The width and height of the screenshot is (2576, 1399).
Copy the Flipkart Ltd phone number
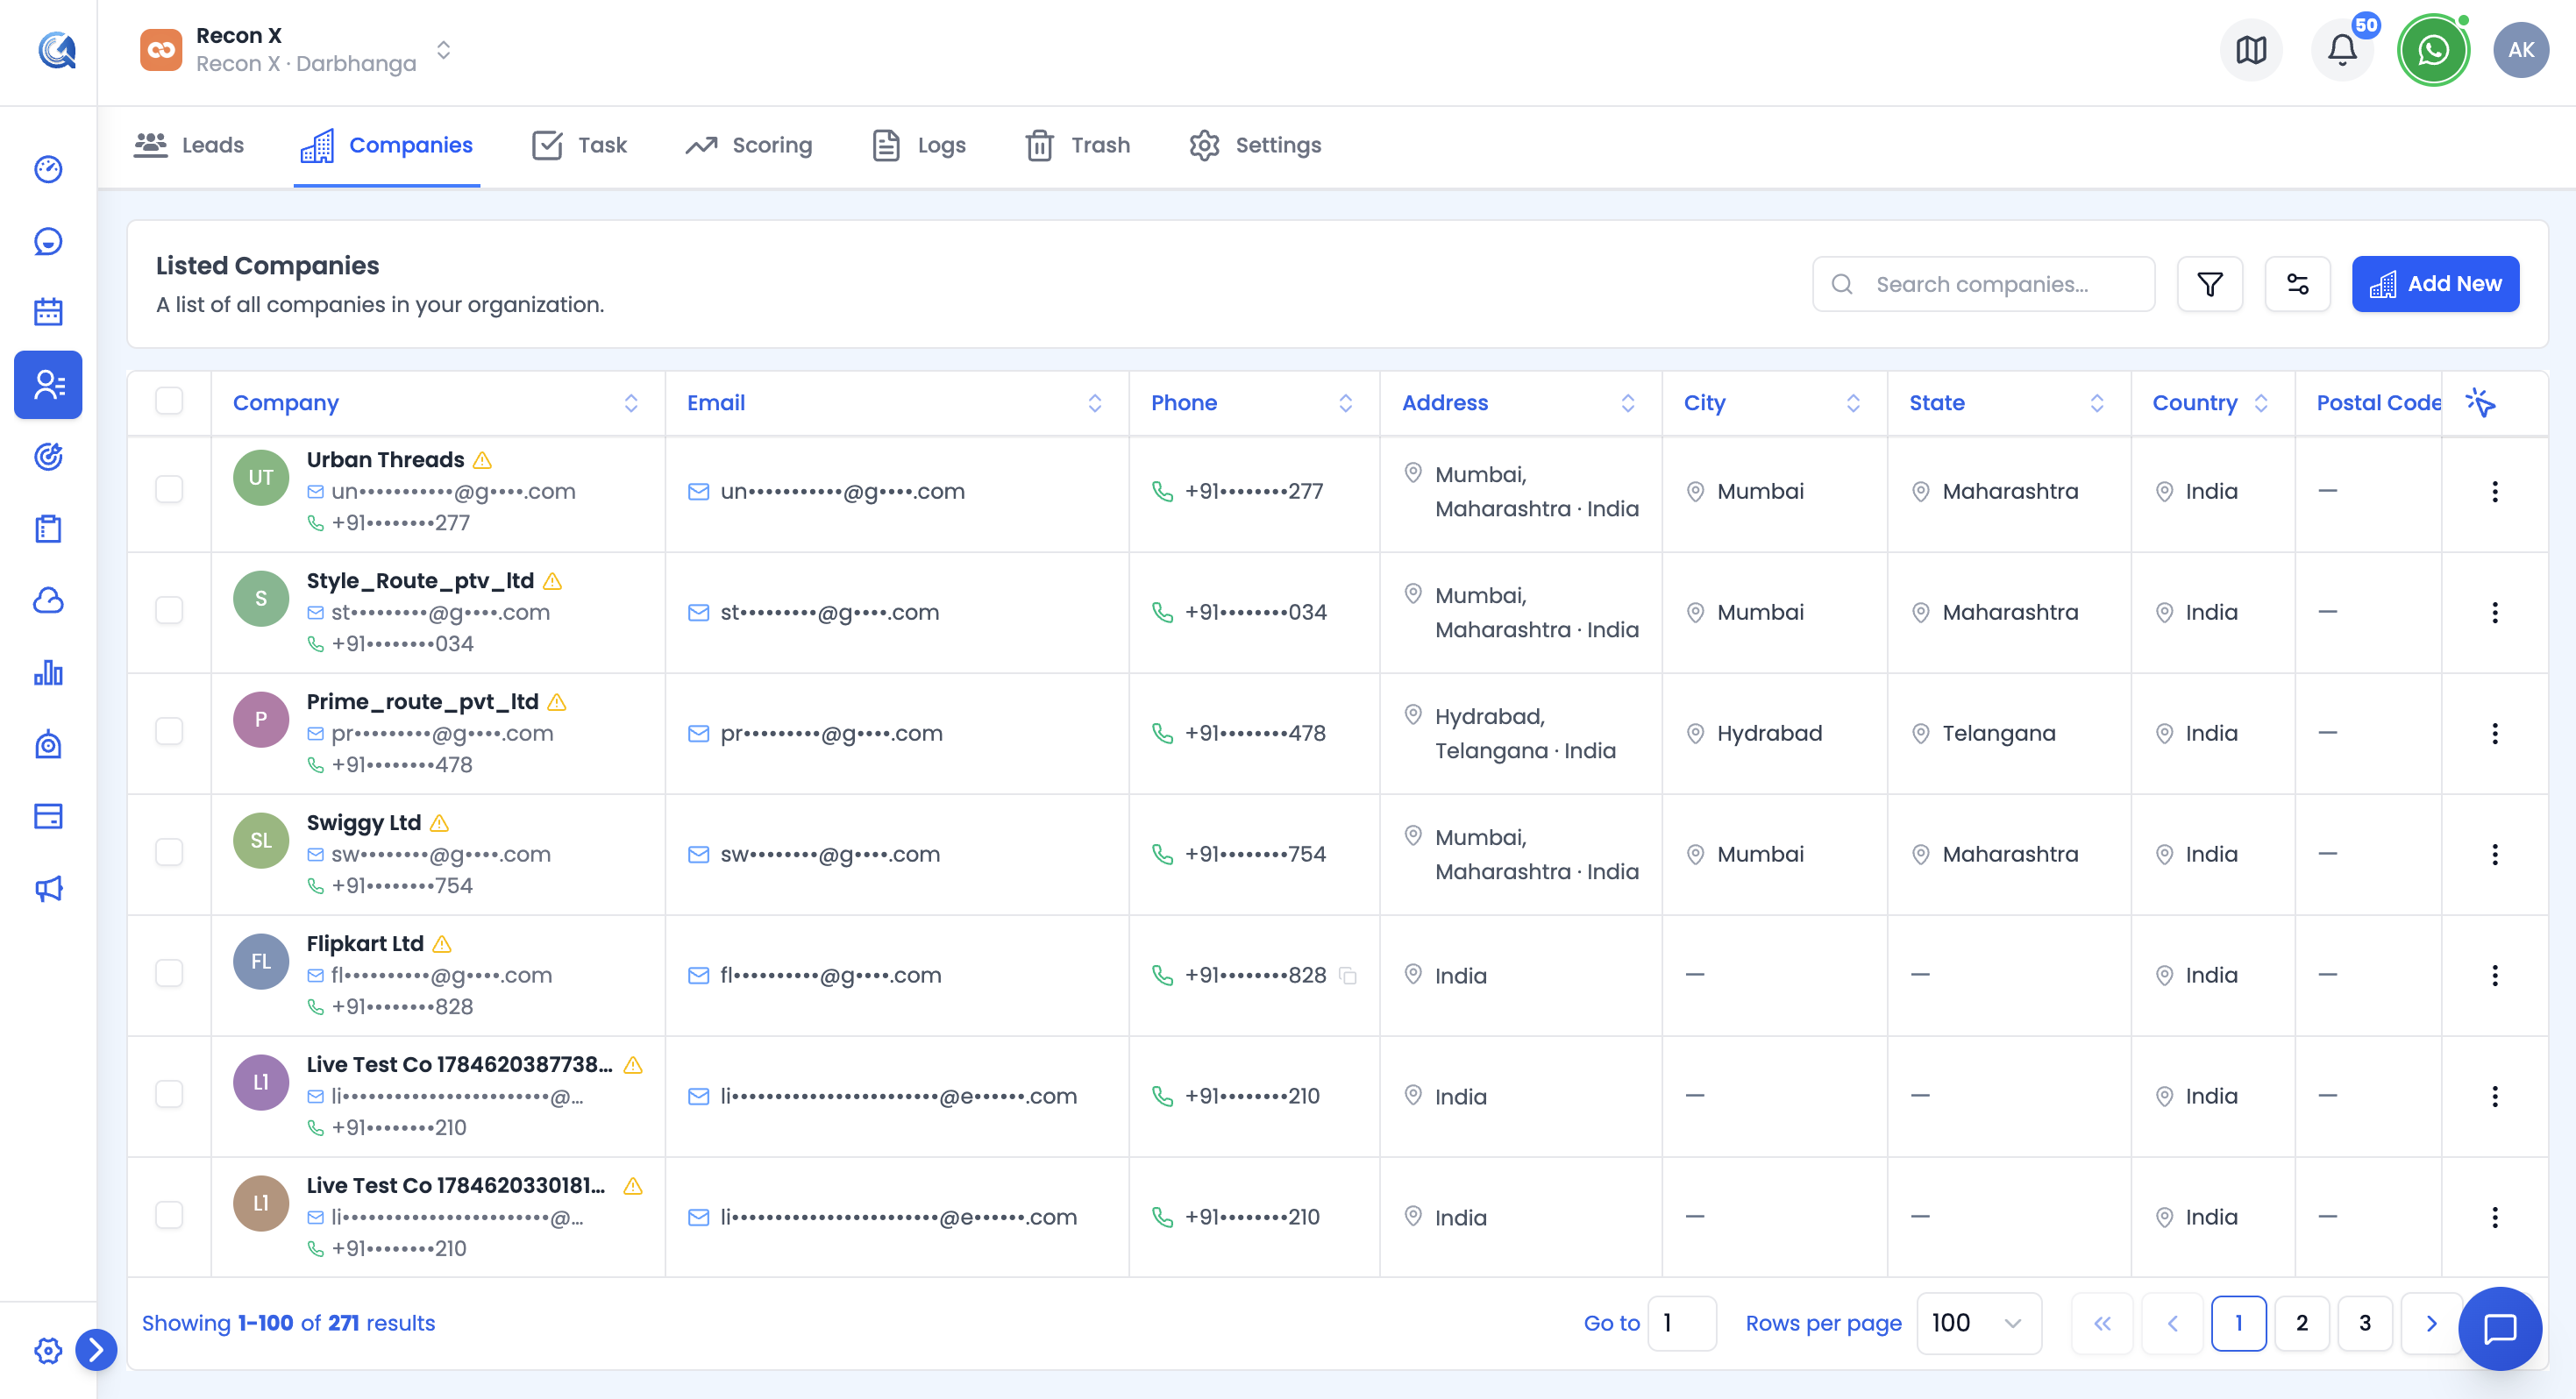pos(1348,976)
